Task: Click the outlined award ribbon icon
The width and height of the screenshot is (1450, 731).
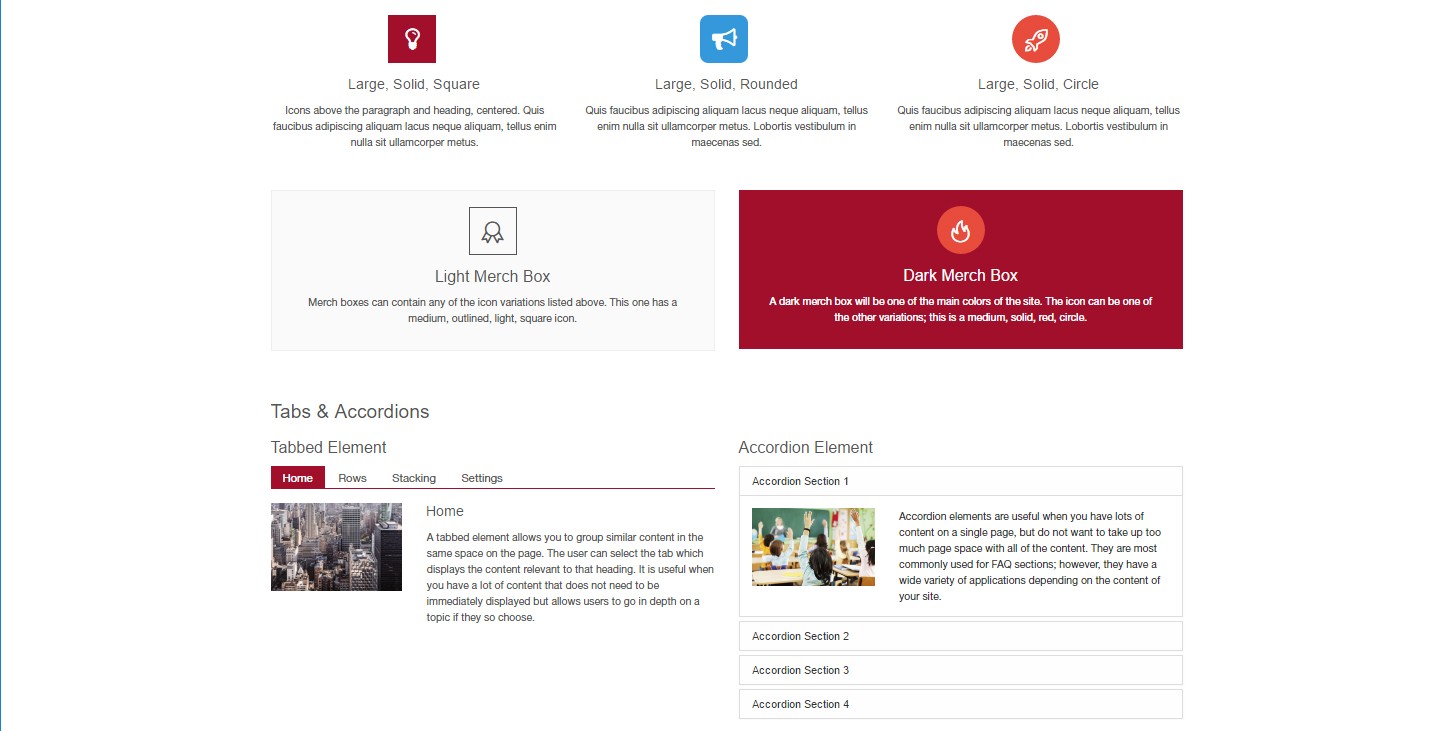Action: (x=492, y=231)
